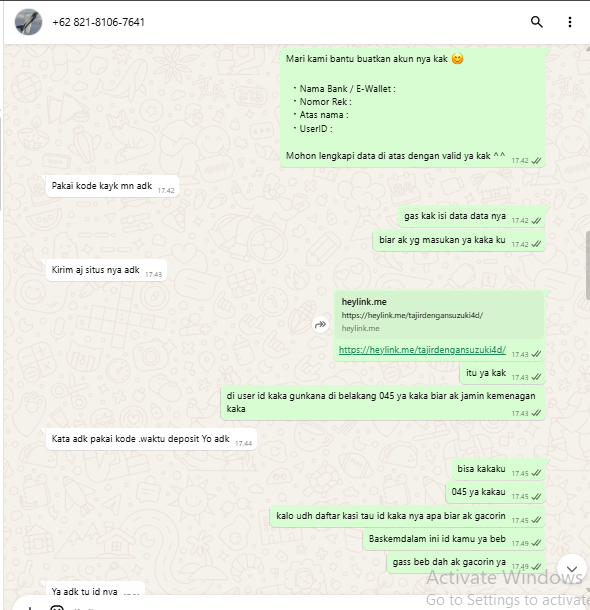The image size is (590, 610).
Task: Click the smiley emoji in first message
Action: 457,59
